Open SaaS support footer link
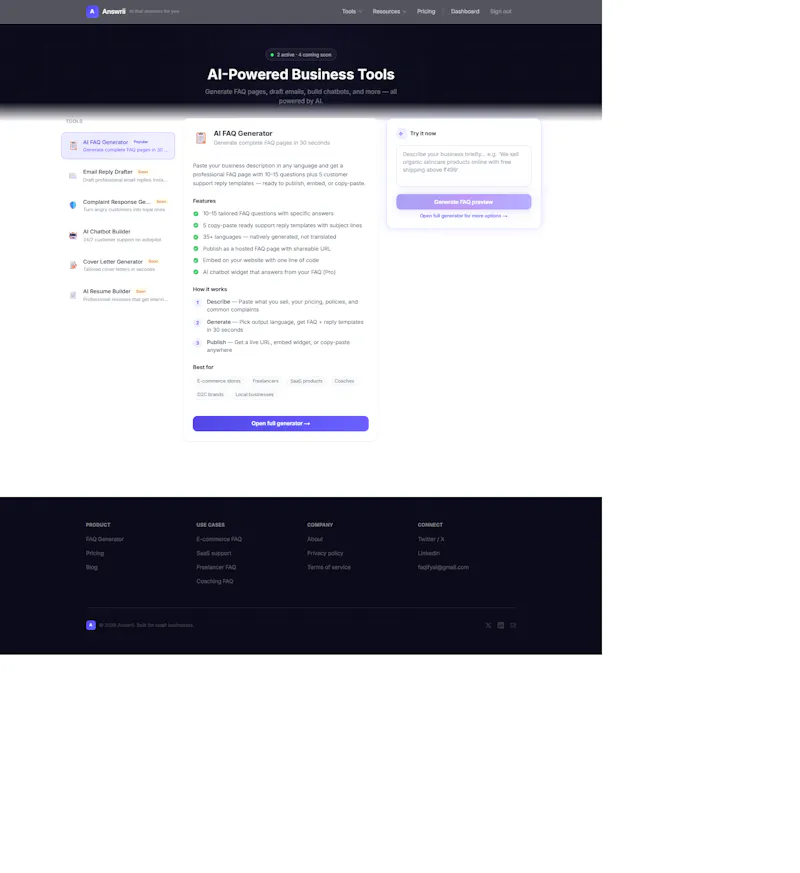The image size is (800, 873). (x=213, y=553)
